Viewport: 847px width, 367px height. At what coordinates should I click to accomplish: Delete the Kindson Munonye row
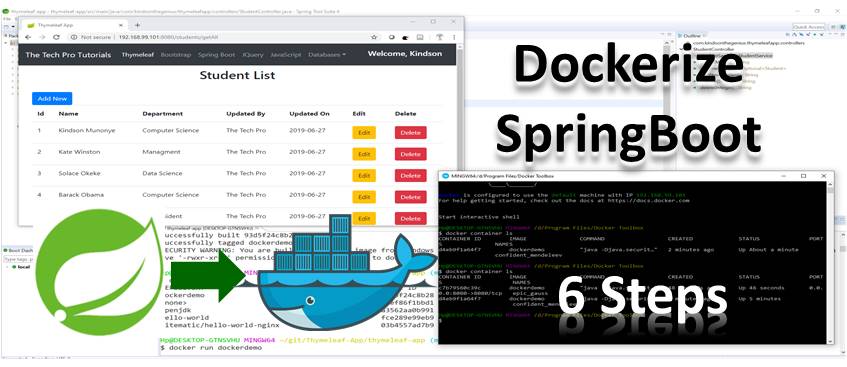pyautogui.click(x=411, y=132)
